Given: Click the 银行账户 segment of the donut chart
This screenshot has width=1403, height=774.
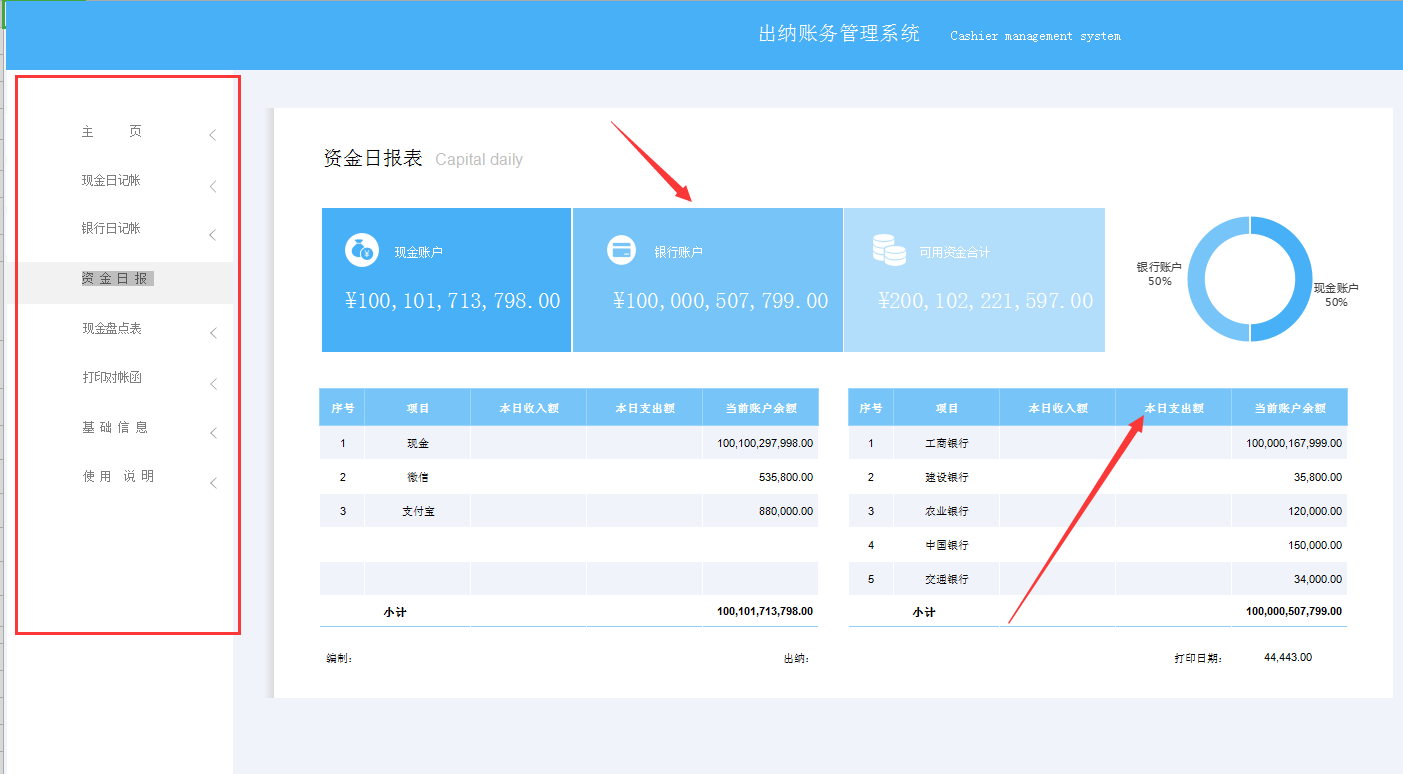Looking at the screenshot, I should point(1190,278).
